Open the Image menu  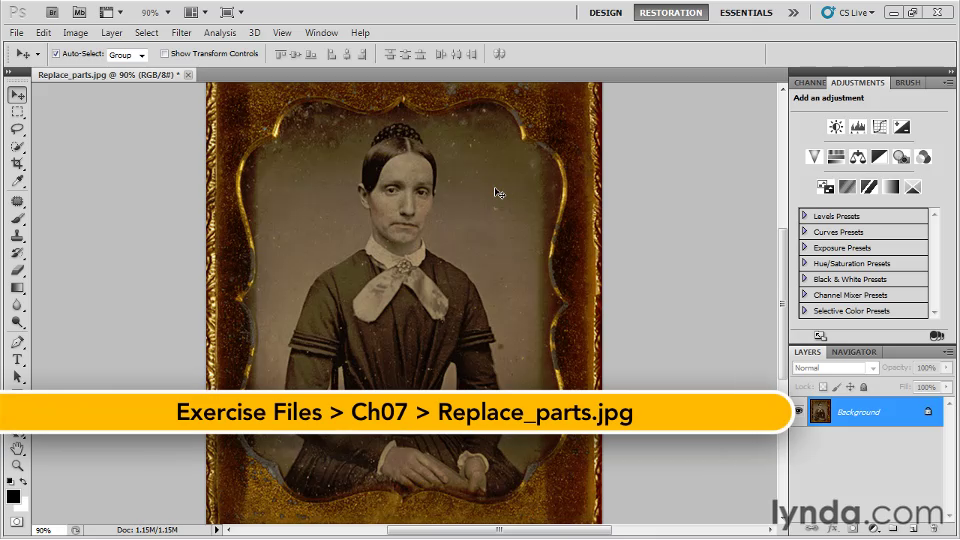(x=75, y=33)
